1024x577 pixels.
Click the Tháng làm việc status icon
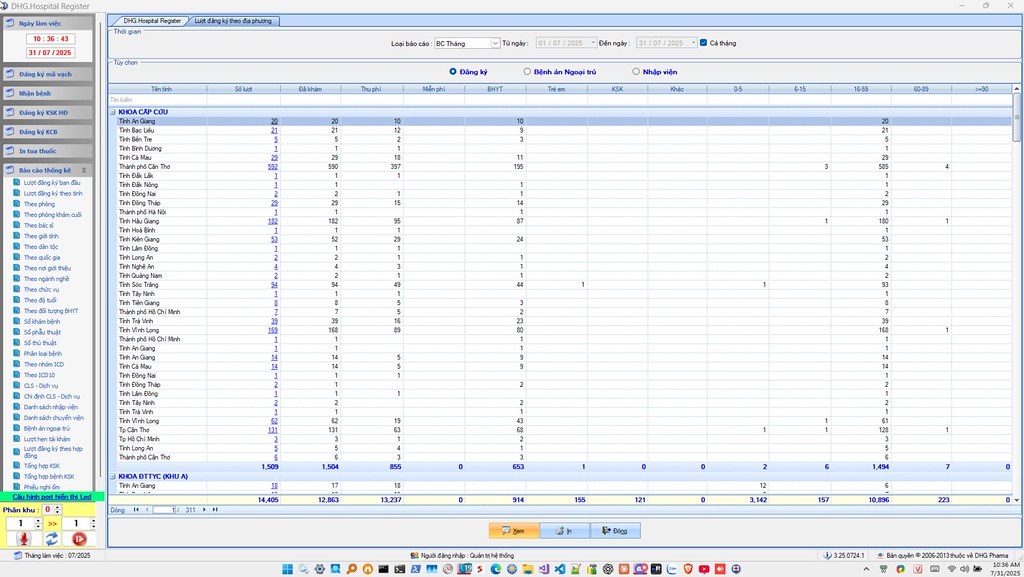coord(18,555)
